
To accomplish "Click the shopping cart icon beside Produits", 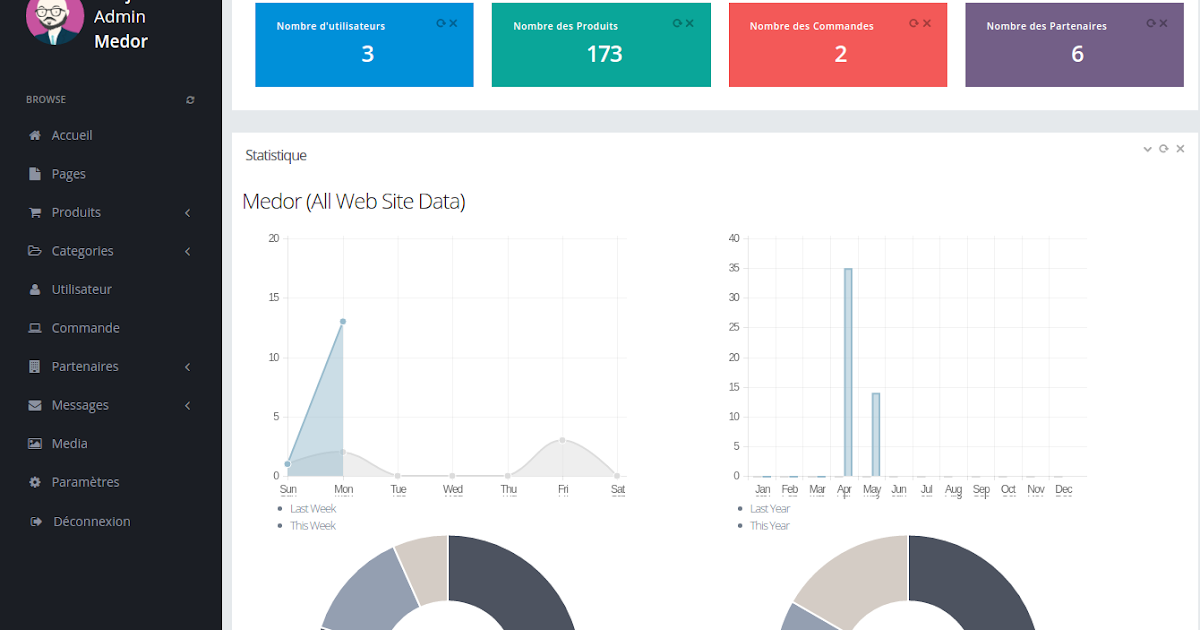I will point(35,212).
